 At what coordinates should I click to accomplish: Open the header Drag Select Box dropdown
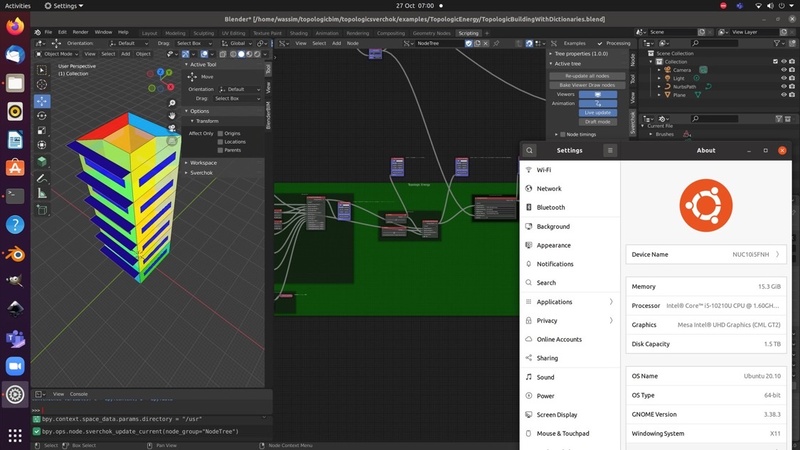click(192, 43)
